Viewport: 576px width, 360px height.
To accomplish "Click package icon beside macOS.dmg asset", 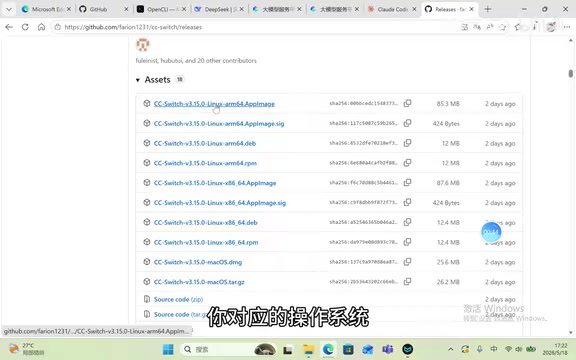I will 147,262.
